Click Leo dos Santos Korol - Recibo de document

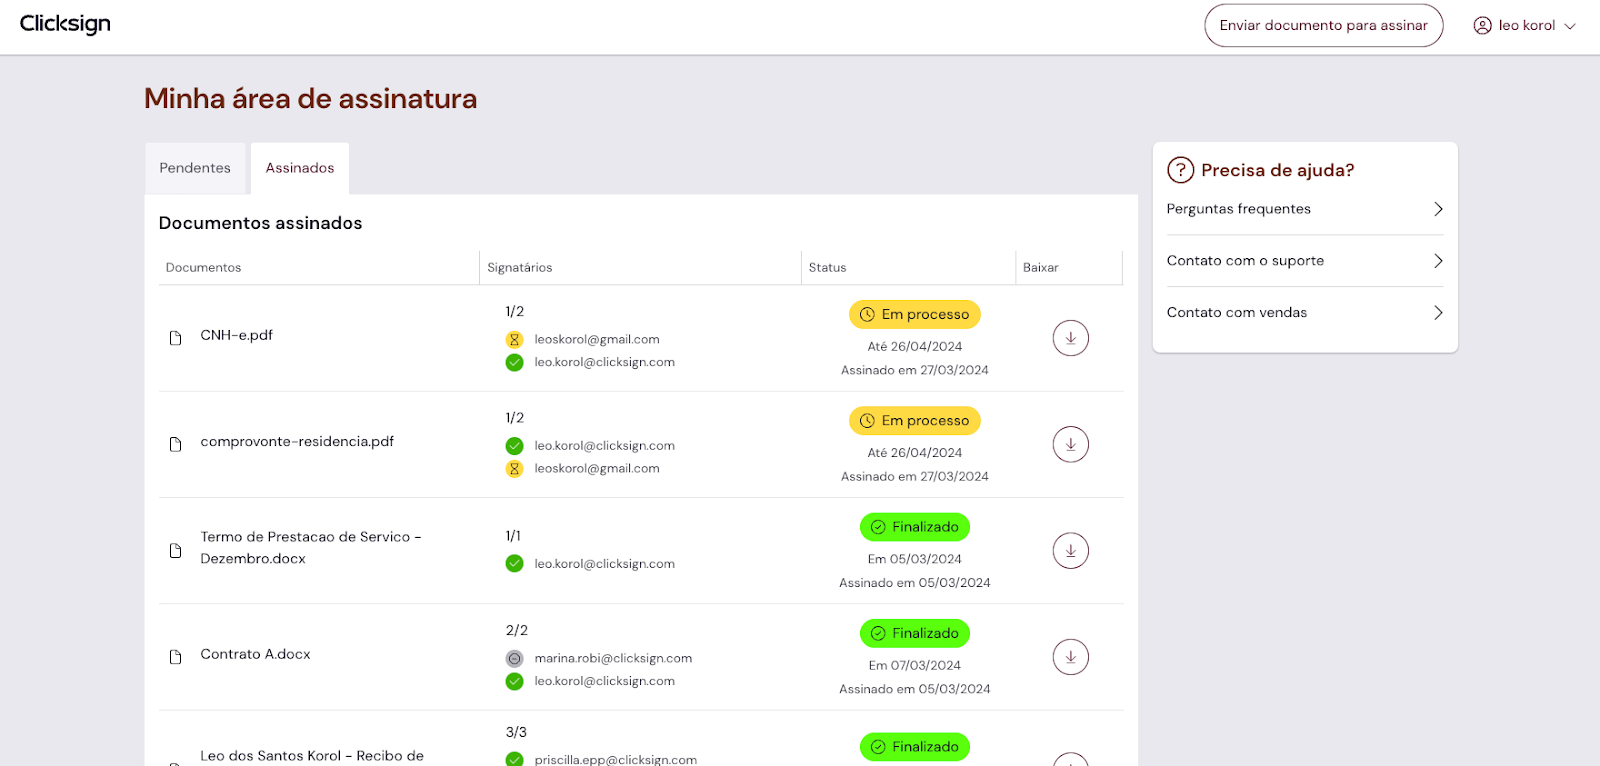coord(312,756)
